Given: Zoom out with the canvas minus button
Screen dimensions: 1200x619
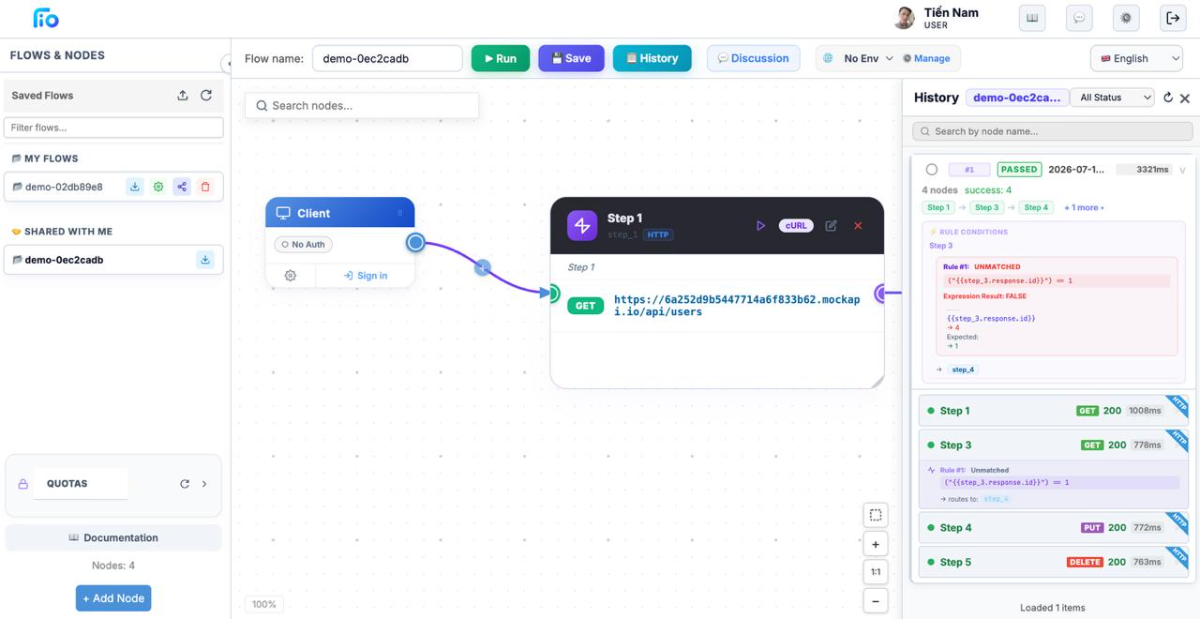Looking at the screenshot, I should (875, 602).
